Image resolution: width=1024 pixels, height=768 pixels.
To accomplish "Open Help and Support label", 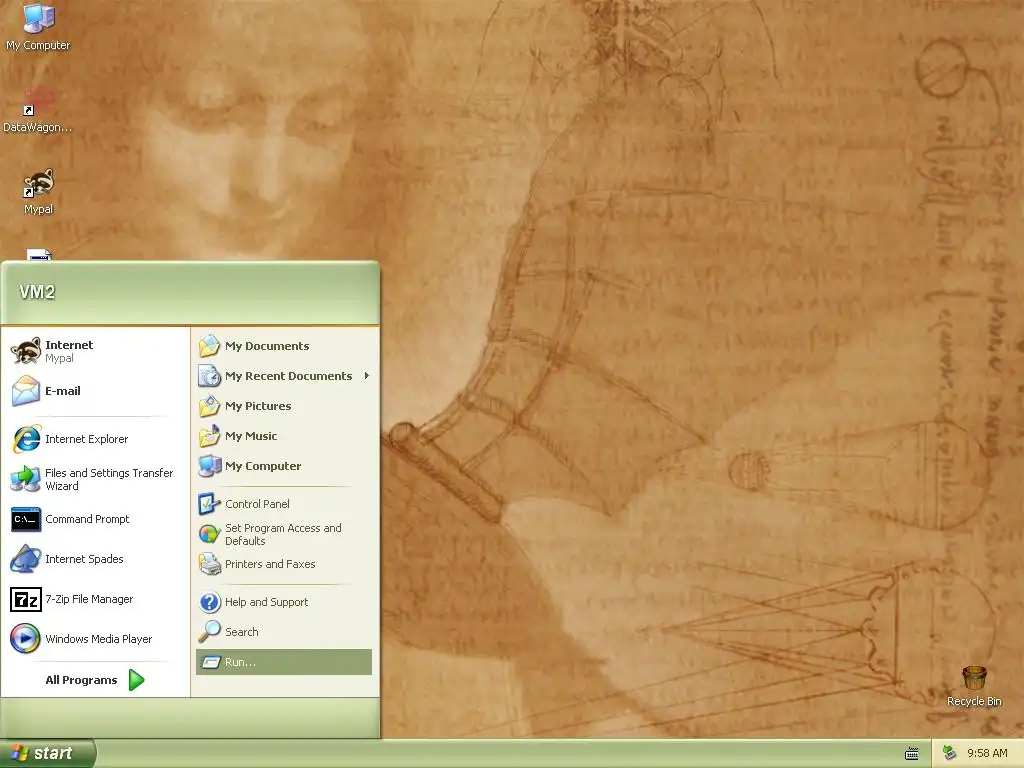I will 266,601.
